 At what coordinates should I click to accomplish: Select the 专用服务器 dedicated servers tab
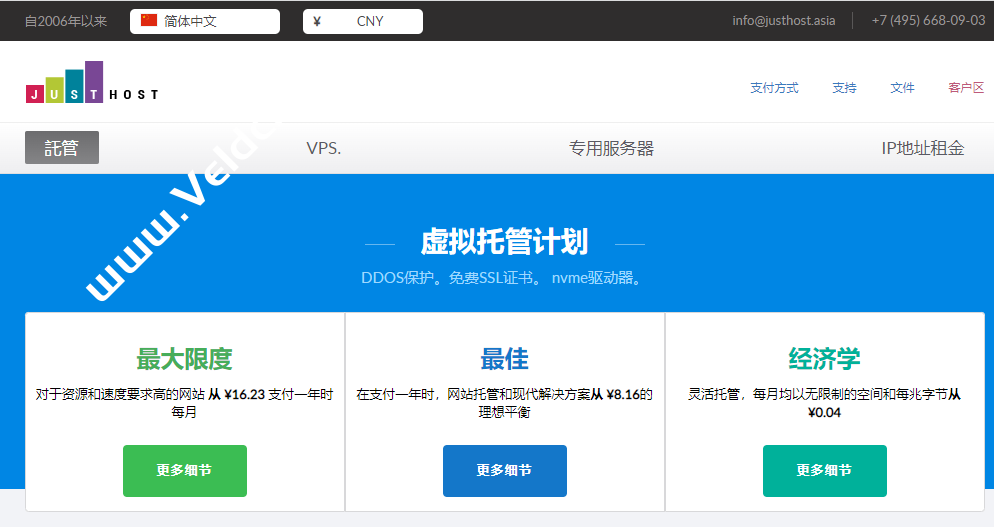[611, 148]
